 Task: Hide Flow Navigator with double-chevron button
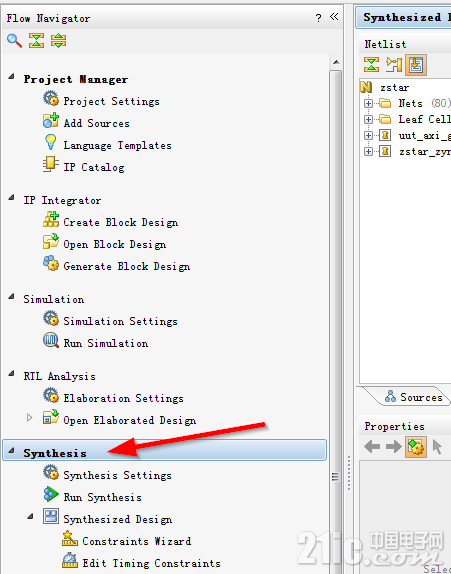[334, 17]
